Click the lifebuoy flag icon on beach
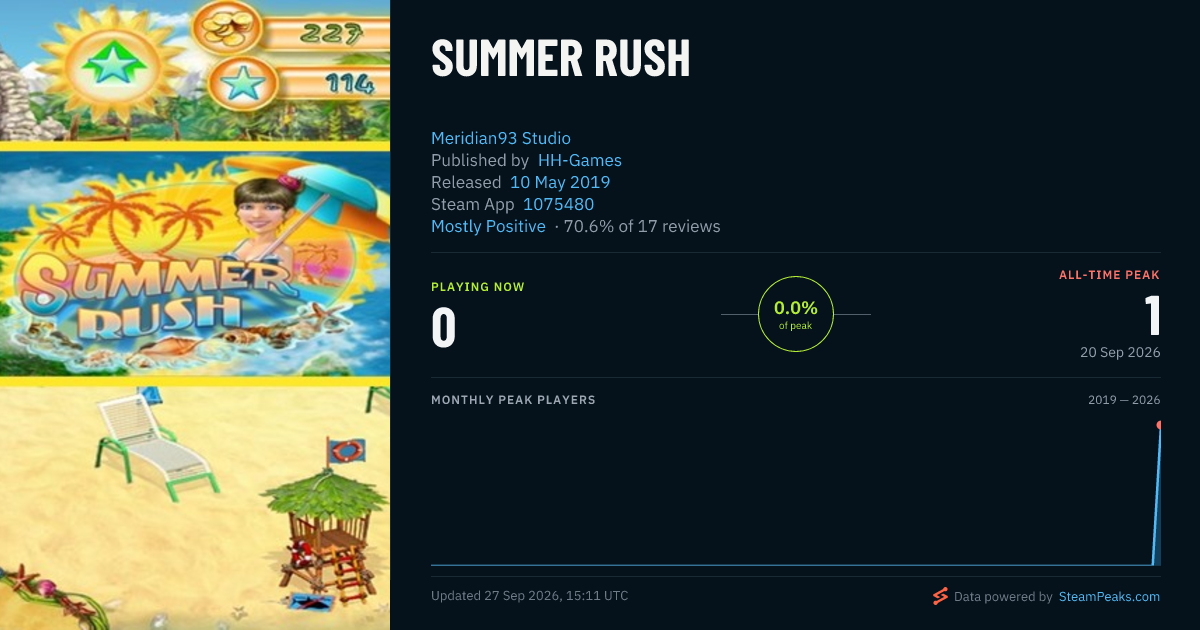Viewport: 1200px width, 630px height. (342, 450)
